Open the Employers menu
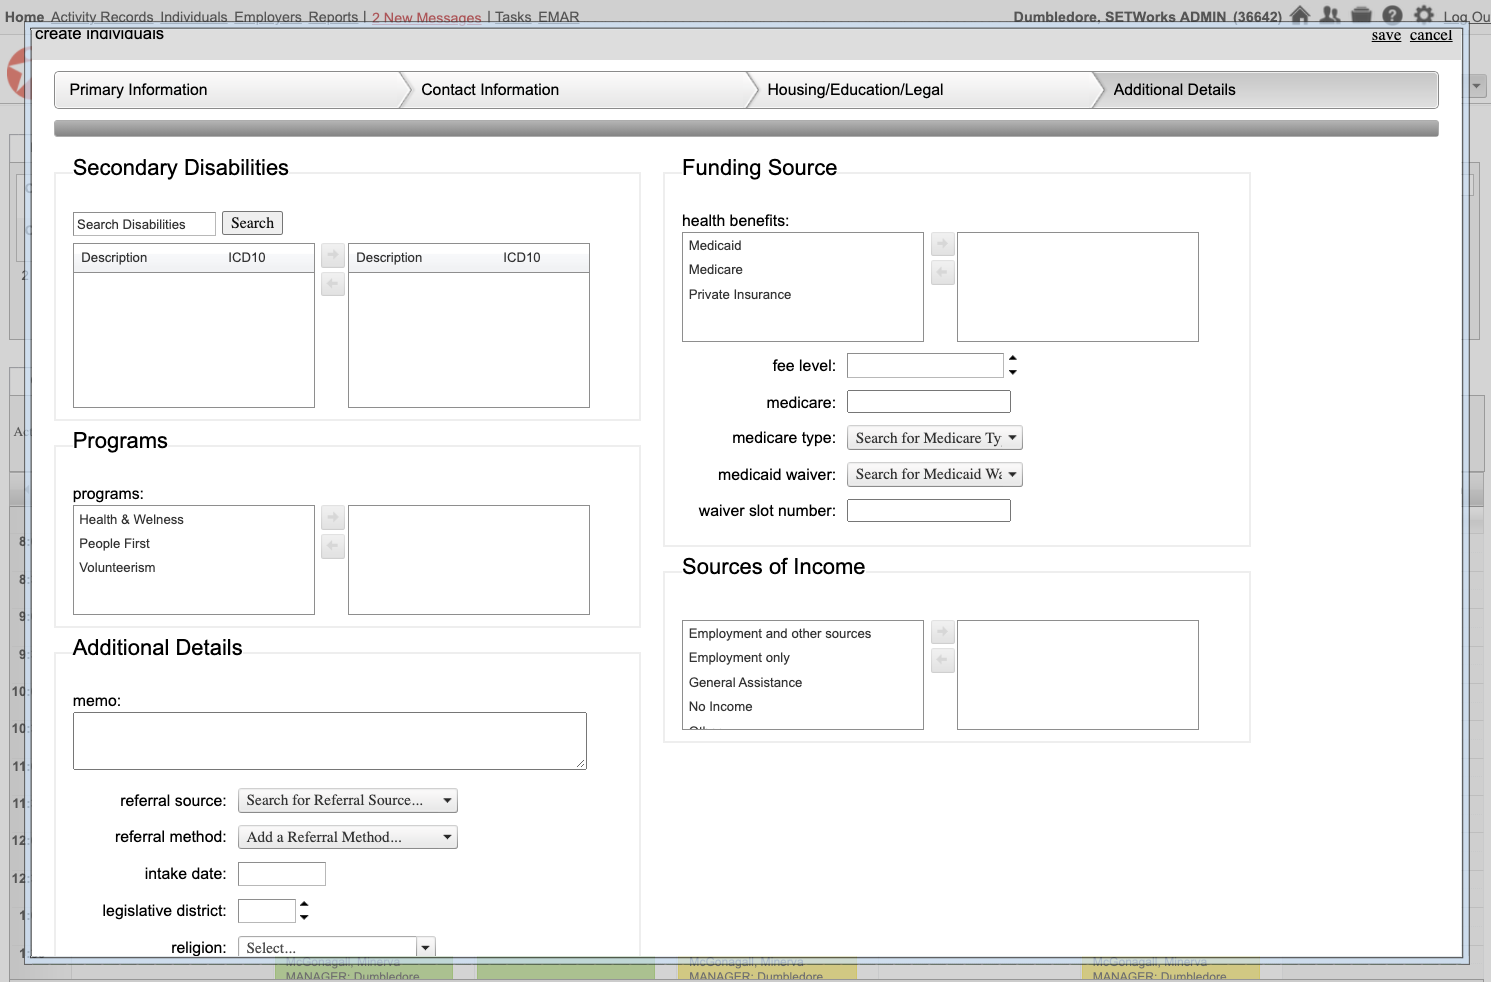The width and height of the screenshot is (1491, 982). pyautogui.click(x=267, y=17)
